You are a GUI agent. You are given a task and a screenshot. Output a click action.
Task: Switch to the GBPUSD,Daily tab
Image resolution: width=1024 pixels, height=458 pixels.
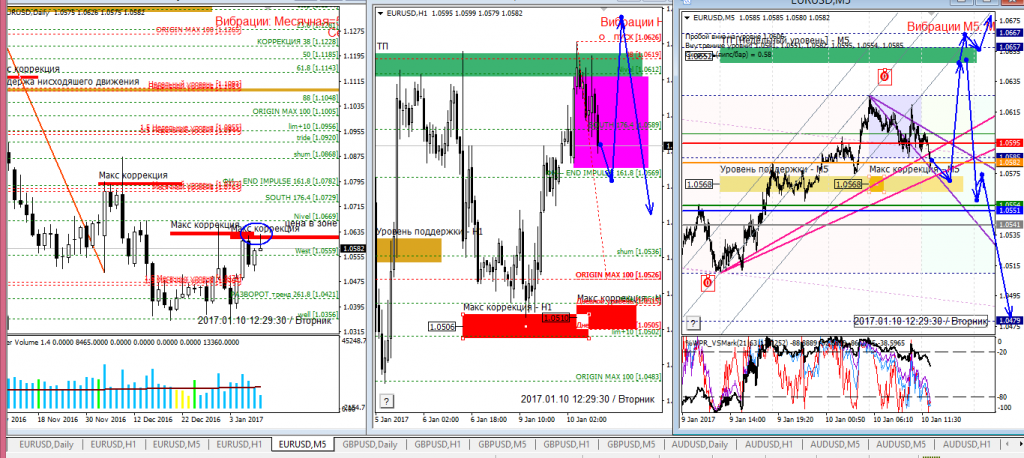(x=369, y=444)
